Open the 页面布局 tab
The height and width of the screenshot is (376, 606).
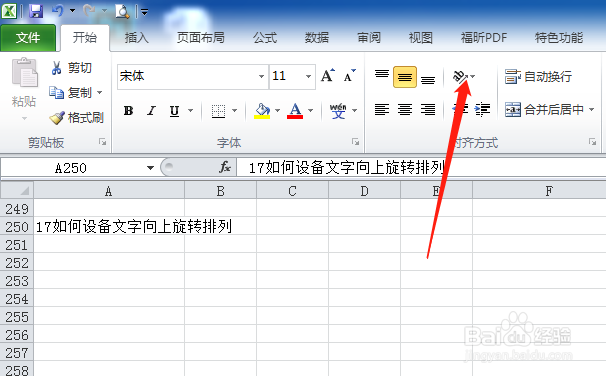(201, 37)
